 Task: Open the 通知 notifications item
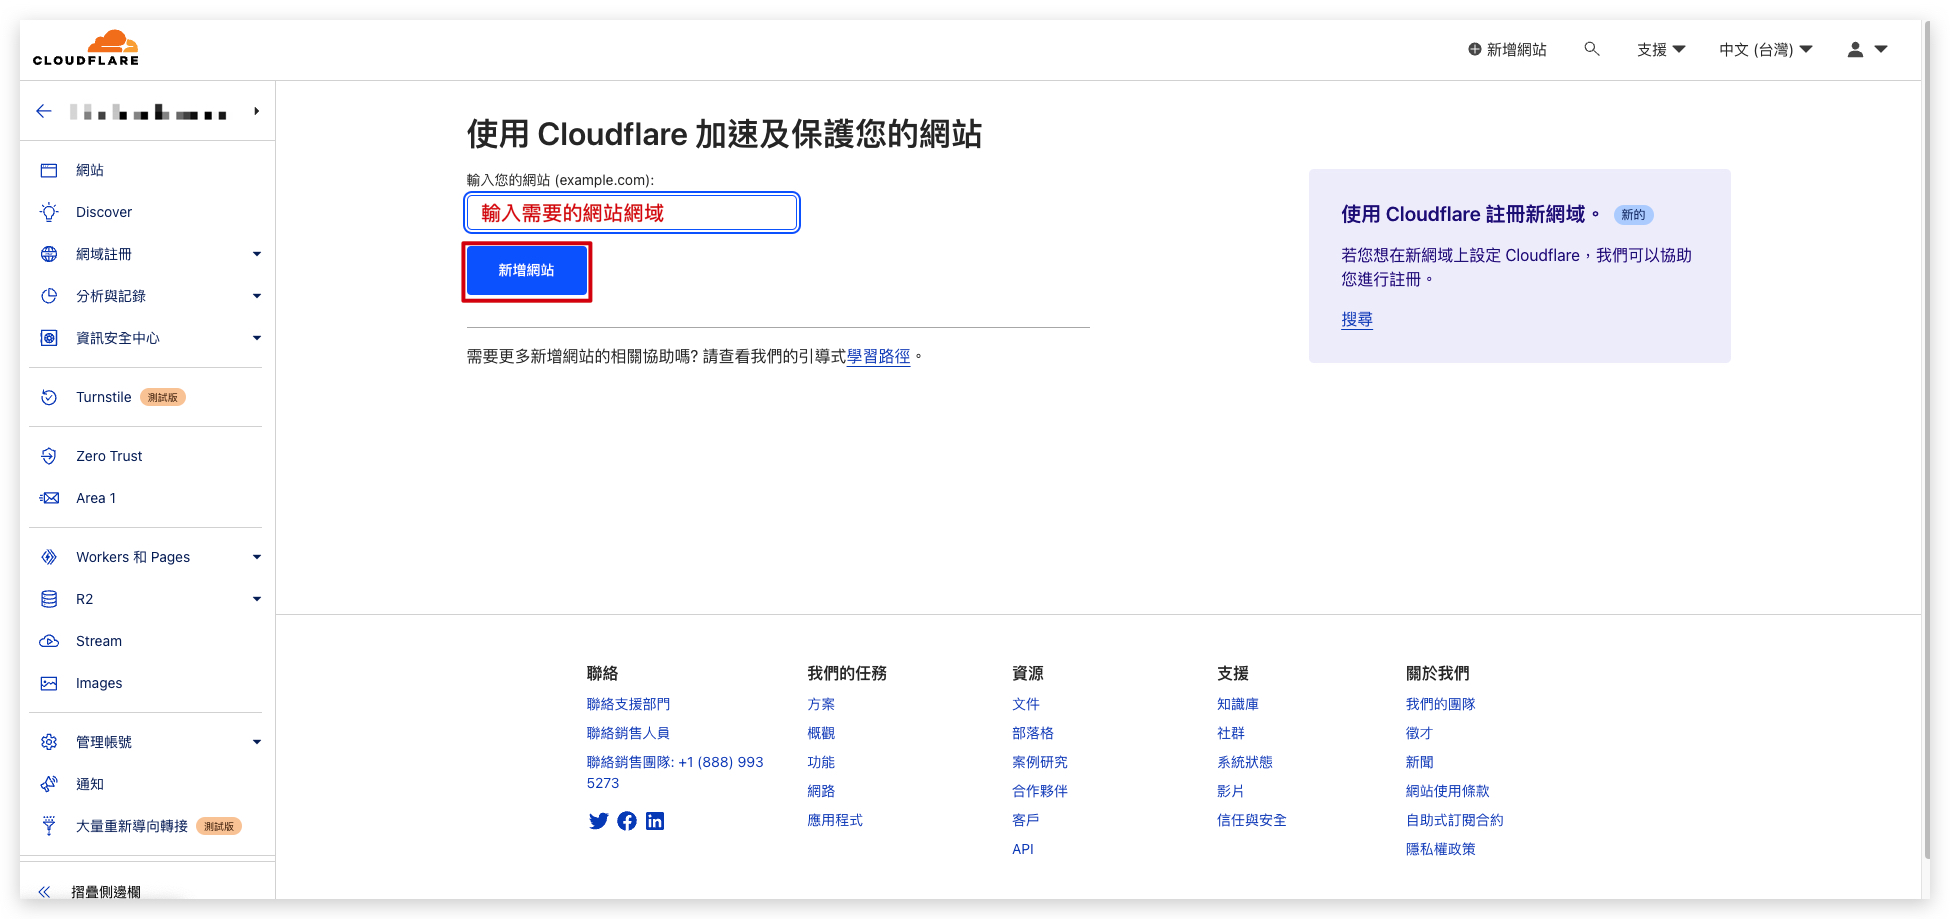click(89, 784)
